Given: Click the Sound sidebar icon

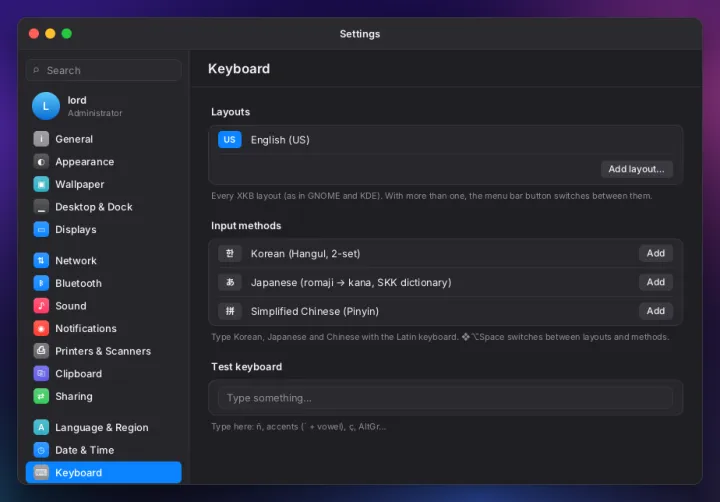Looking at the screenshot, I should tap(41, 305).
